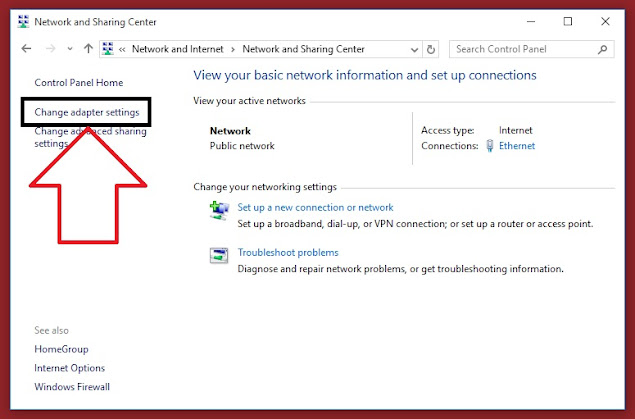Minimize the Network and Sharing Center window

click(x=531, y=21)
